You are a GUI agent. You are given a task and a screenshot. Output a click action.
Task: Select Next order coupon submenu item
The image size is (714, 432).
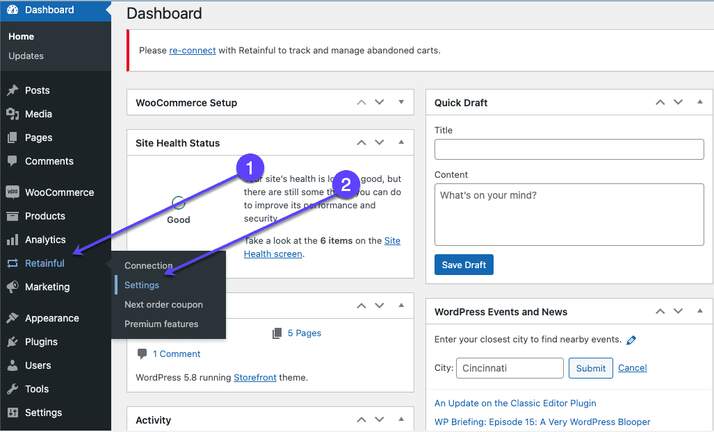(163, 305)
